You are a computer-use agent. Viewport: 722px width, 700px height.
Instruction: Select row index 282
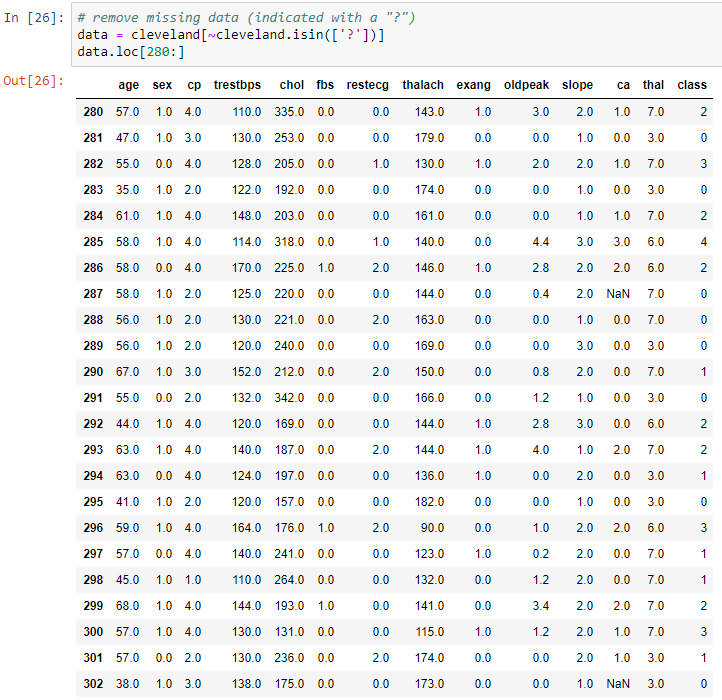tap(93, 164)
